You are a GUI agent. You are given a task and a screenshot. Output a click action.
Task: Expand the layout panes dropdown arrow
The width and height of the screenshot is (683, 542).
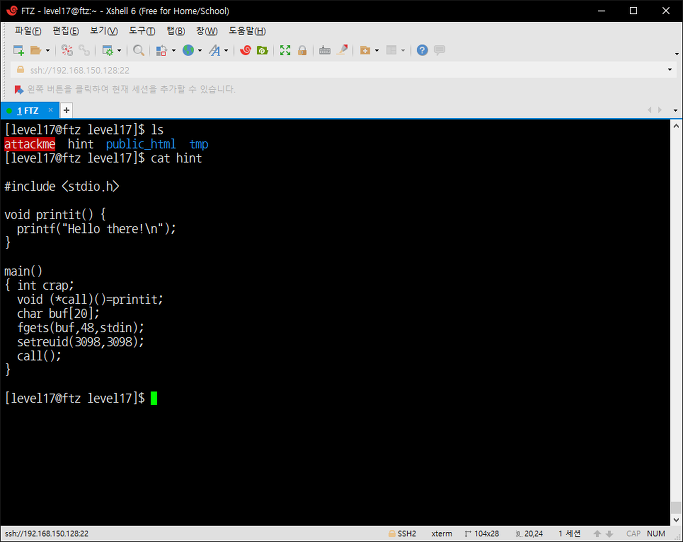[403, 51]
